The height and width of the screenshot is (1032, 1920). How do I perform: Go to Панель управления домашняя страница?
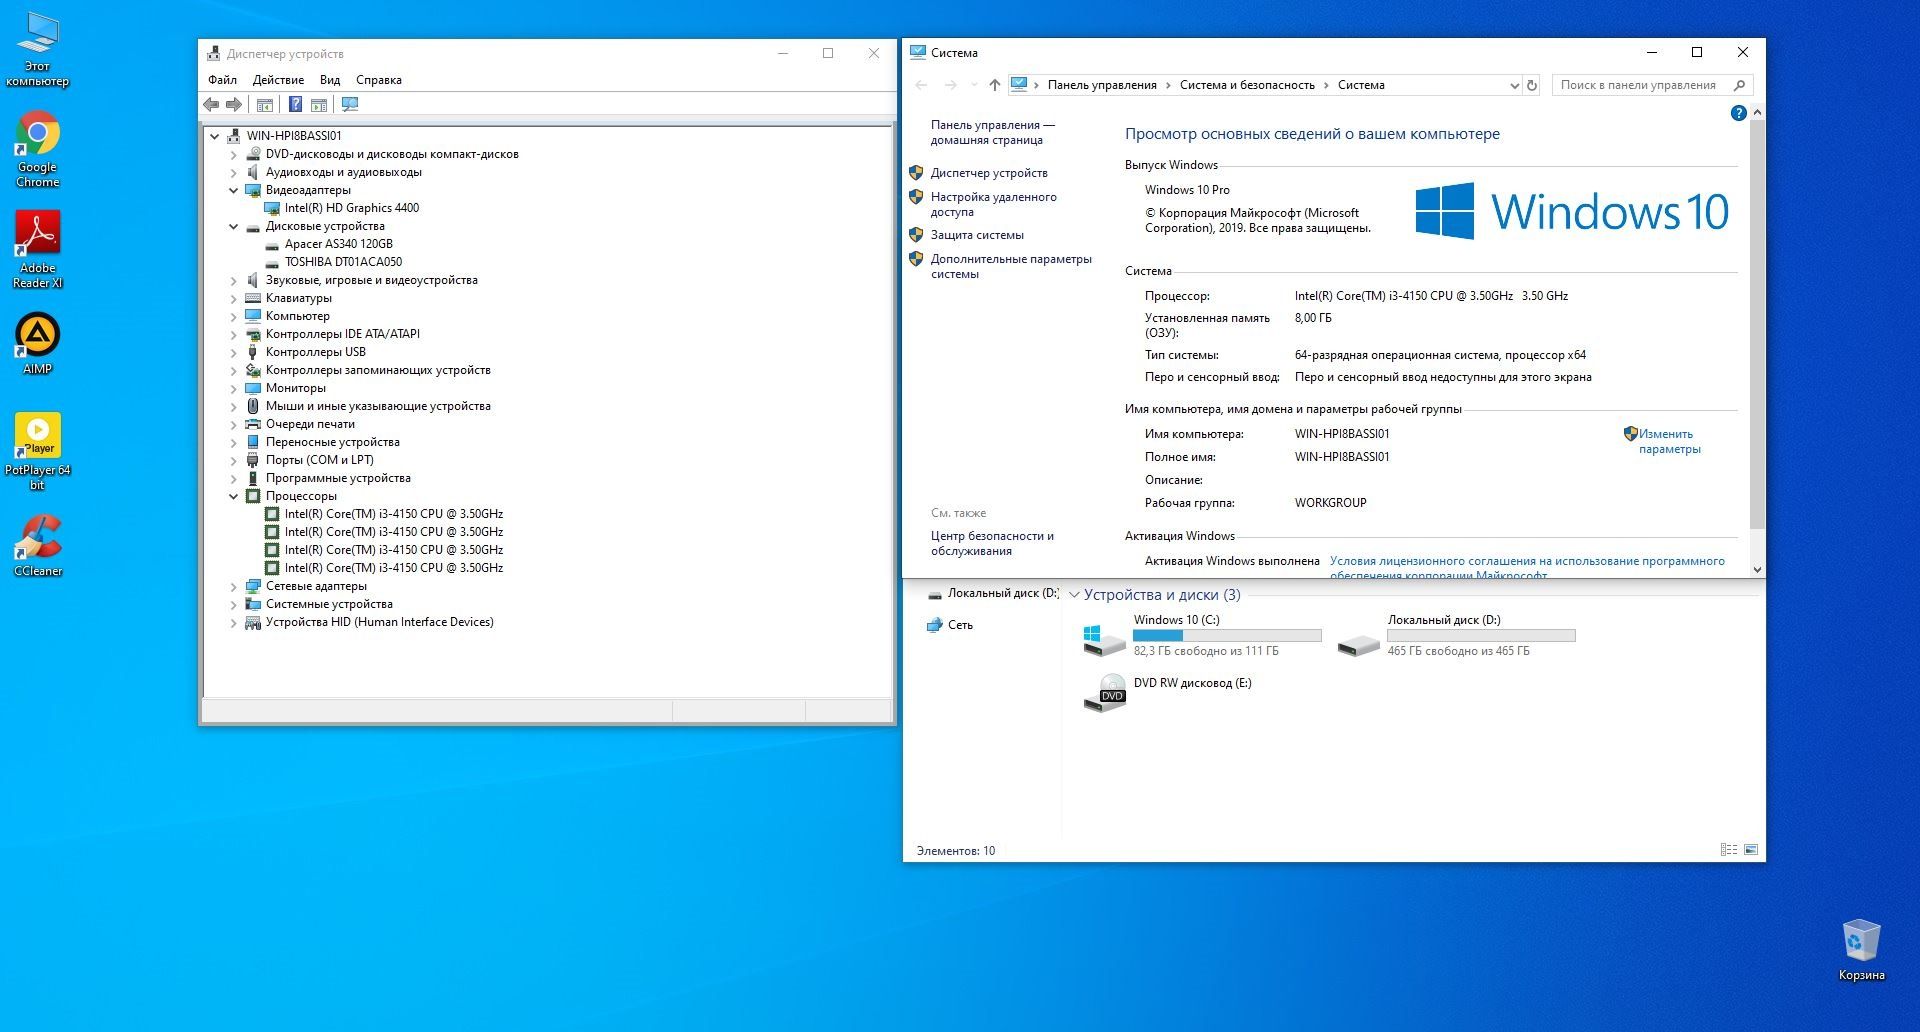coord(992,132)
